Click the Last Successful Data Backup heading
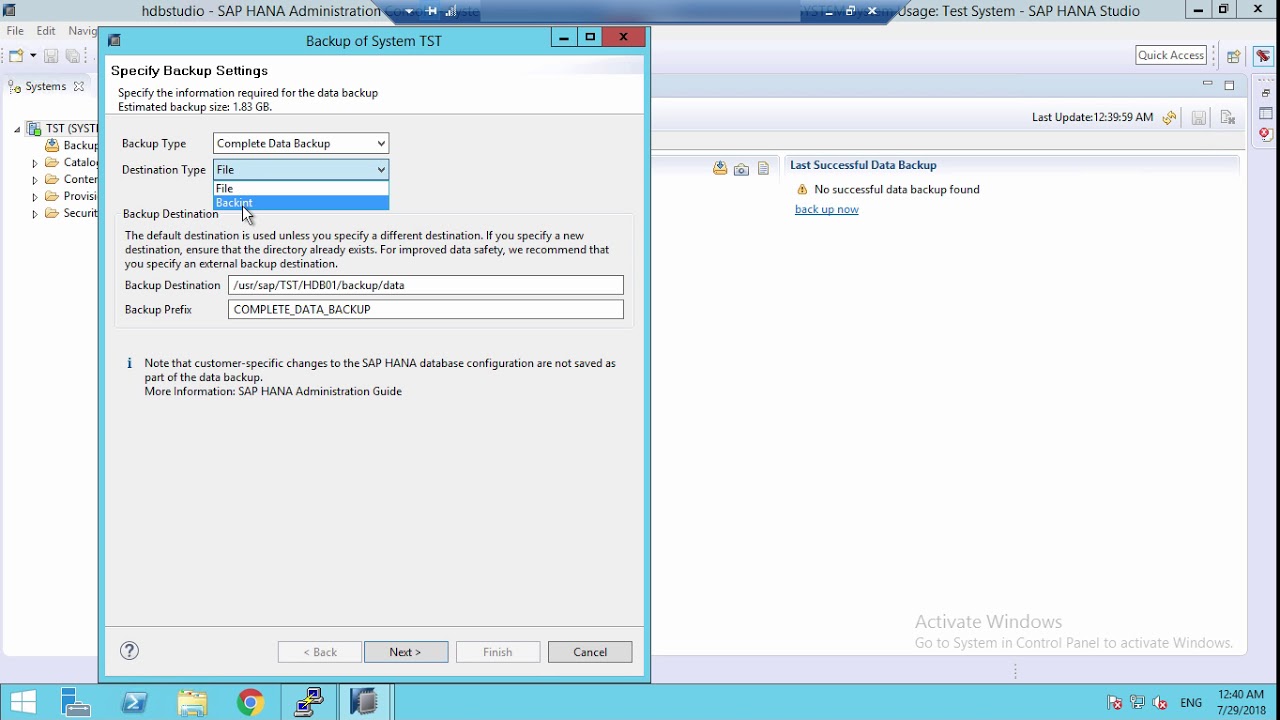Screen dimensions: 1280x720 863,165
